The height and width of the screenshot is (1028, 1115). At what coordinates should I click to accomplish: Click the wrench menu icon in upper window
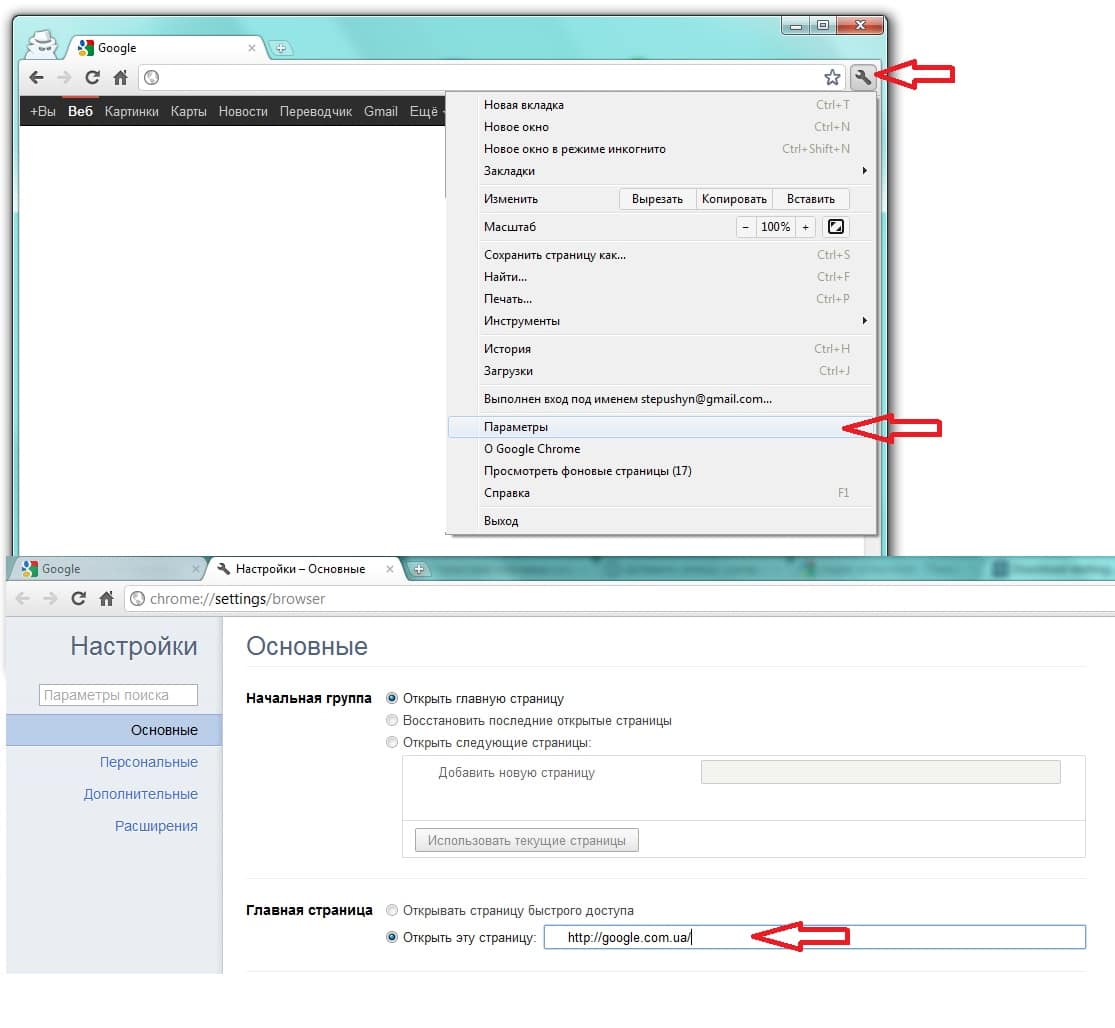(x=862, y=77)
